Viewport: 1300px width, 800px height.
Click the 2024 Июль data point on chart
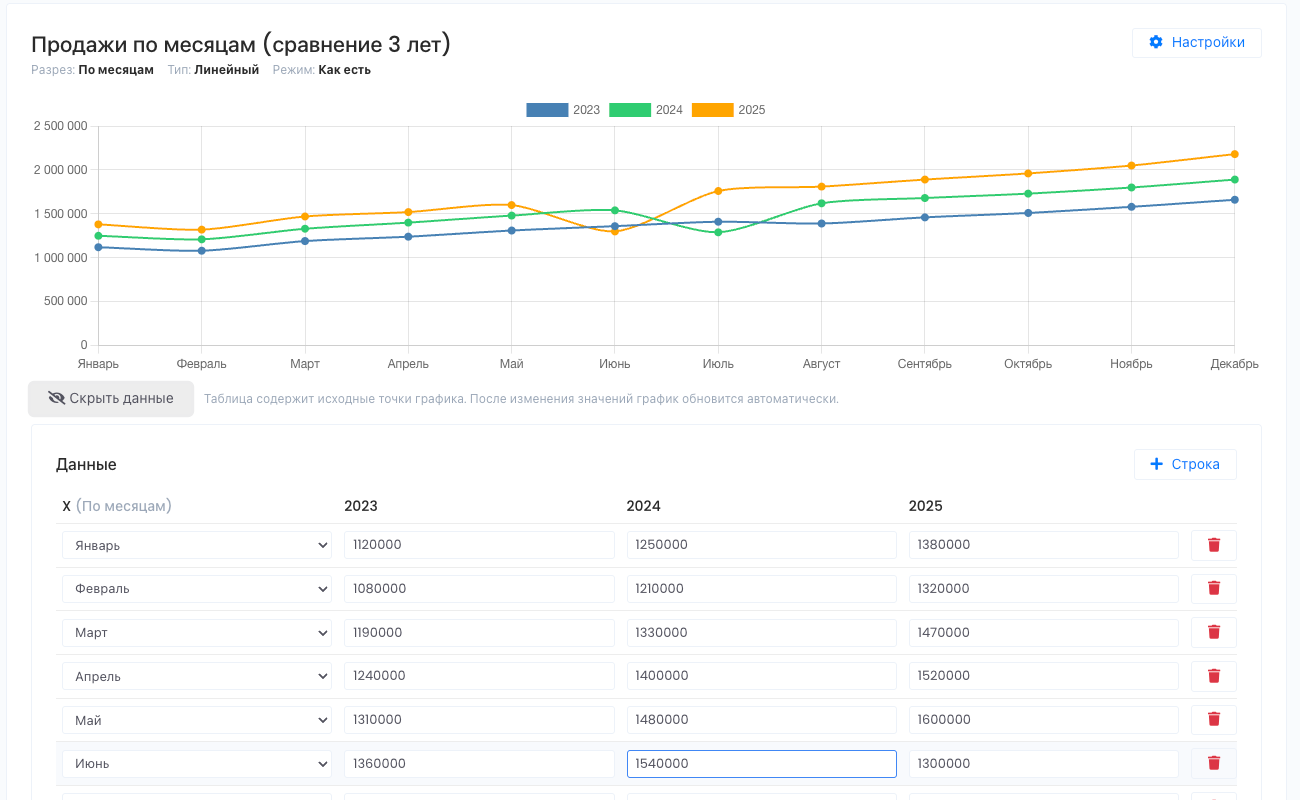pos(718,233)
